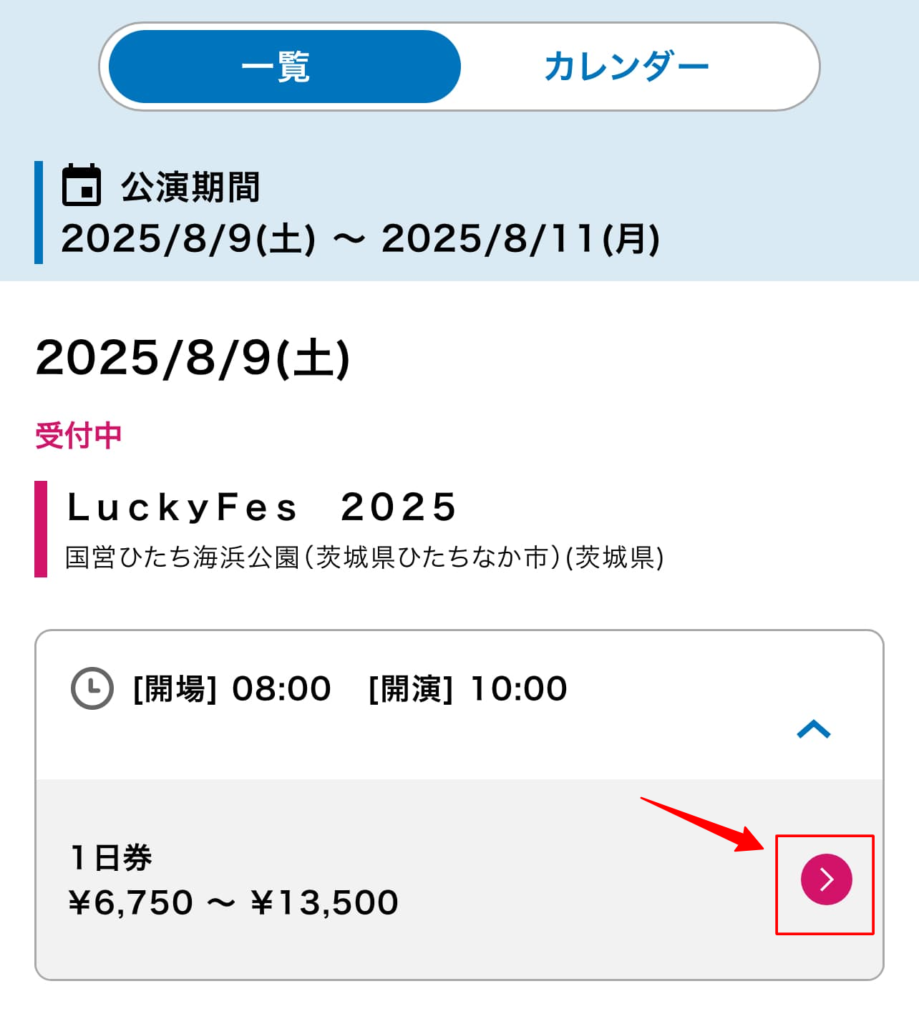Collapse the showtime card with the blue chevron
The height and width of the screenshot is (1024, 919).
click(813, 729)
